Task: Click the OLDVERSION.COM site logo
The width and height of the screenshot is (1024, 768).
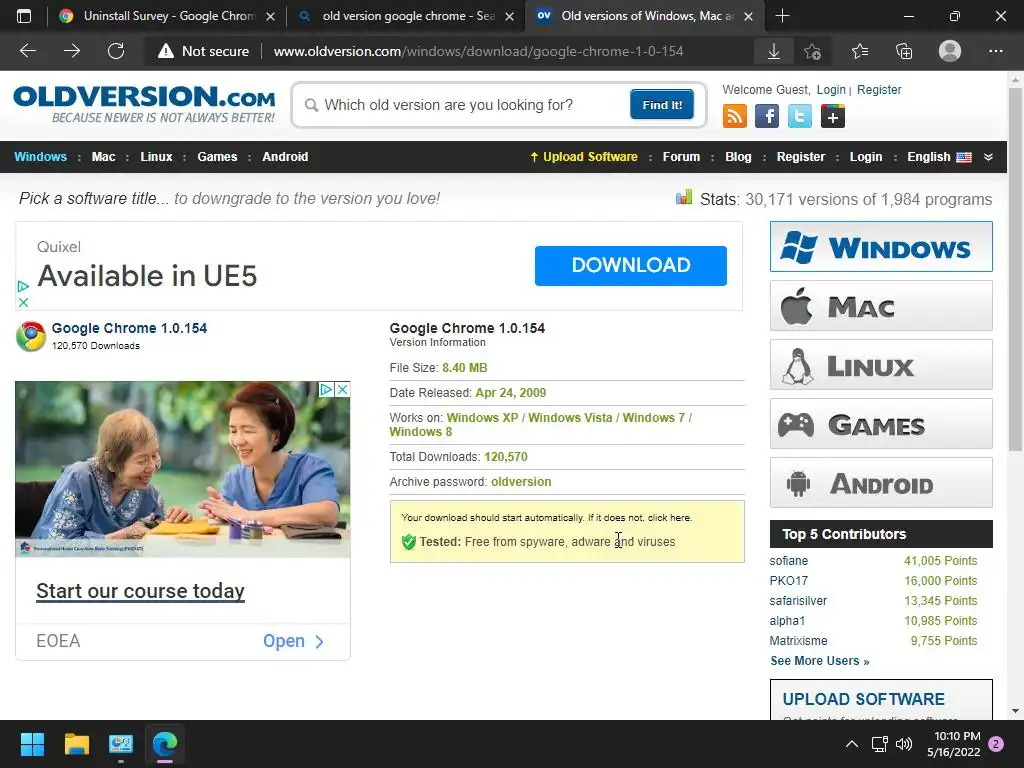Action: point(144,104)
